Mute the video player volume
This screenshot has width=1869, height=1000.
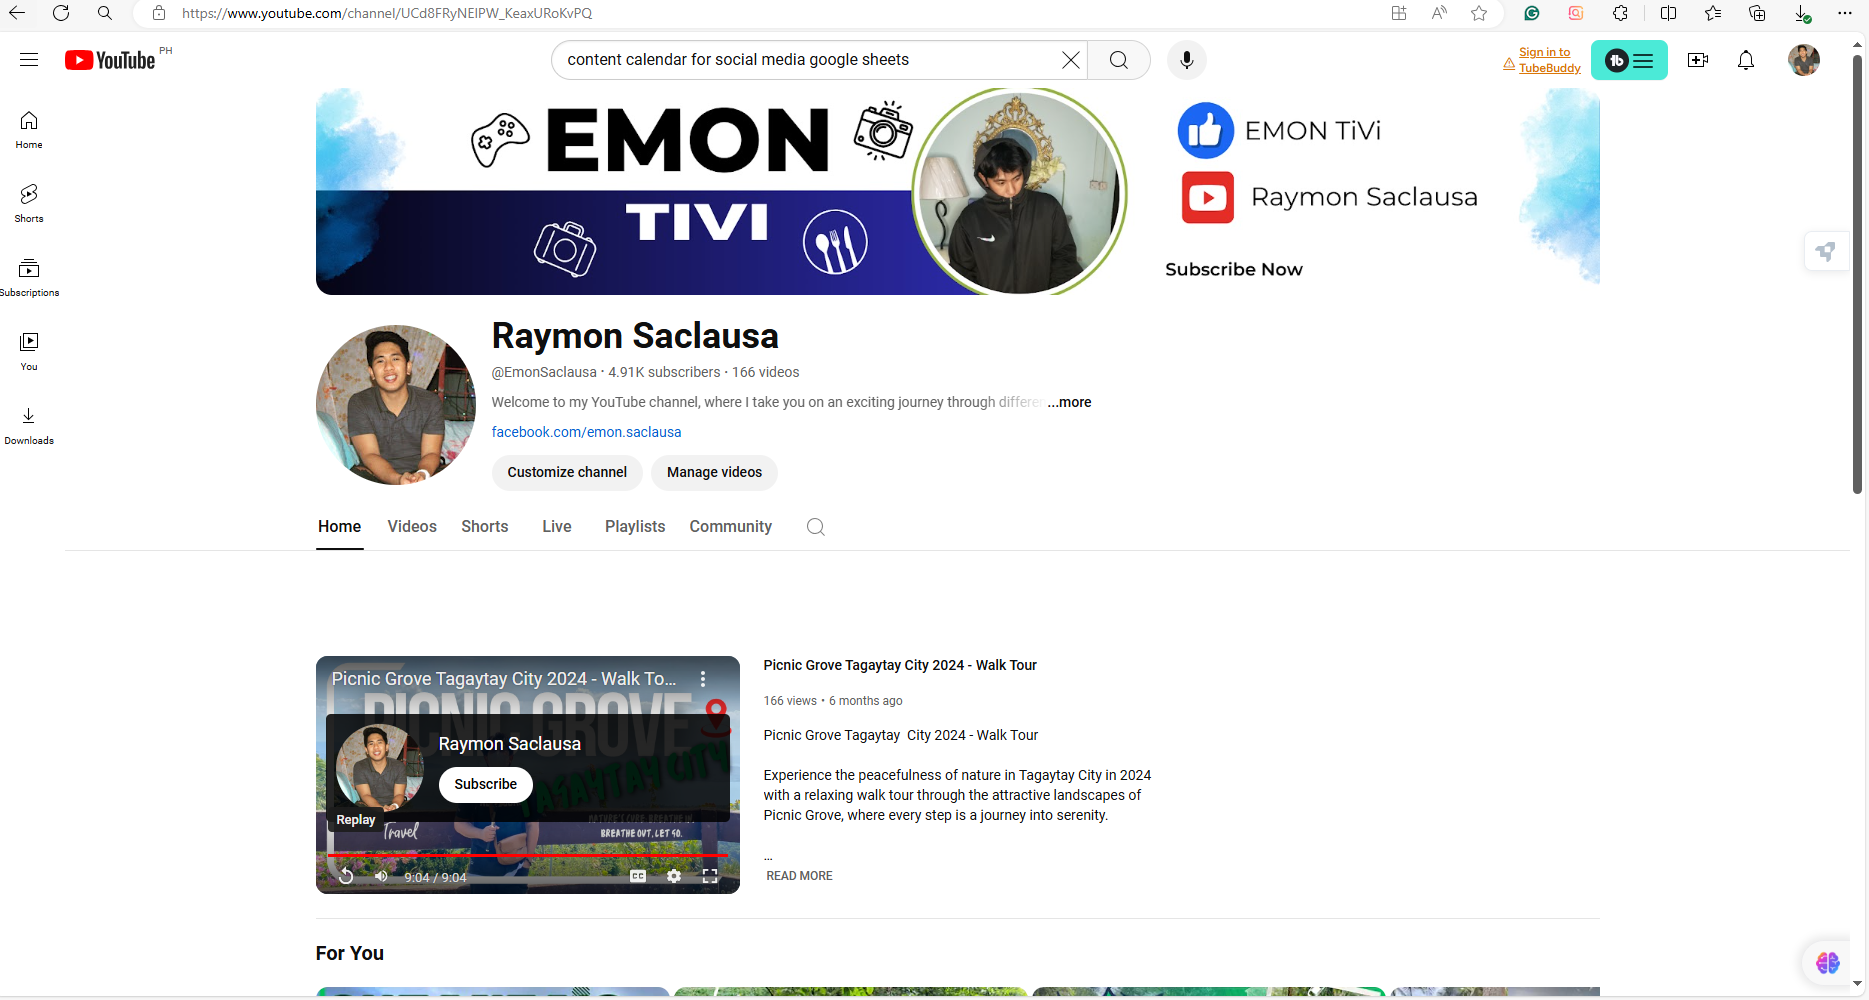[381, 876]
